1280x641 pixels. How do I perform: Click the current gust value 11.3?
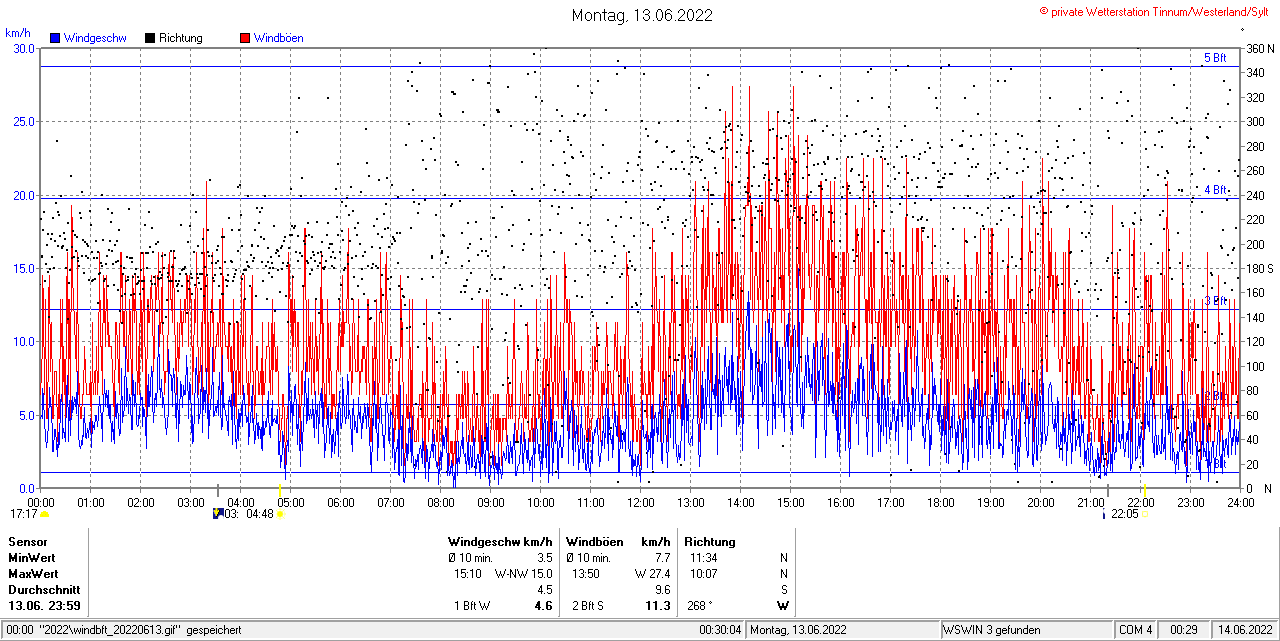[658, 606]
